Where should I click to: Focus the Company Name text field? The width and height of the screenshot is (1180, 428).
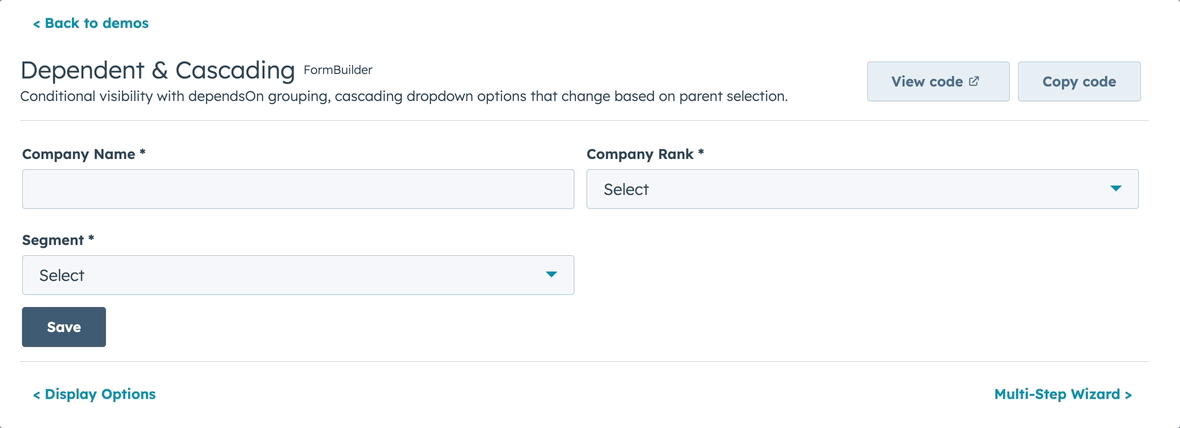tap(297, 189)
